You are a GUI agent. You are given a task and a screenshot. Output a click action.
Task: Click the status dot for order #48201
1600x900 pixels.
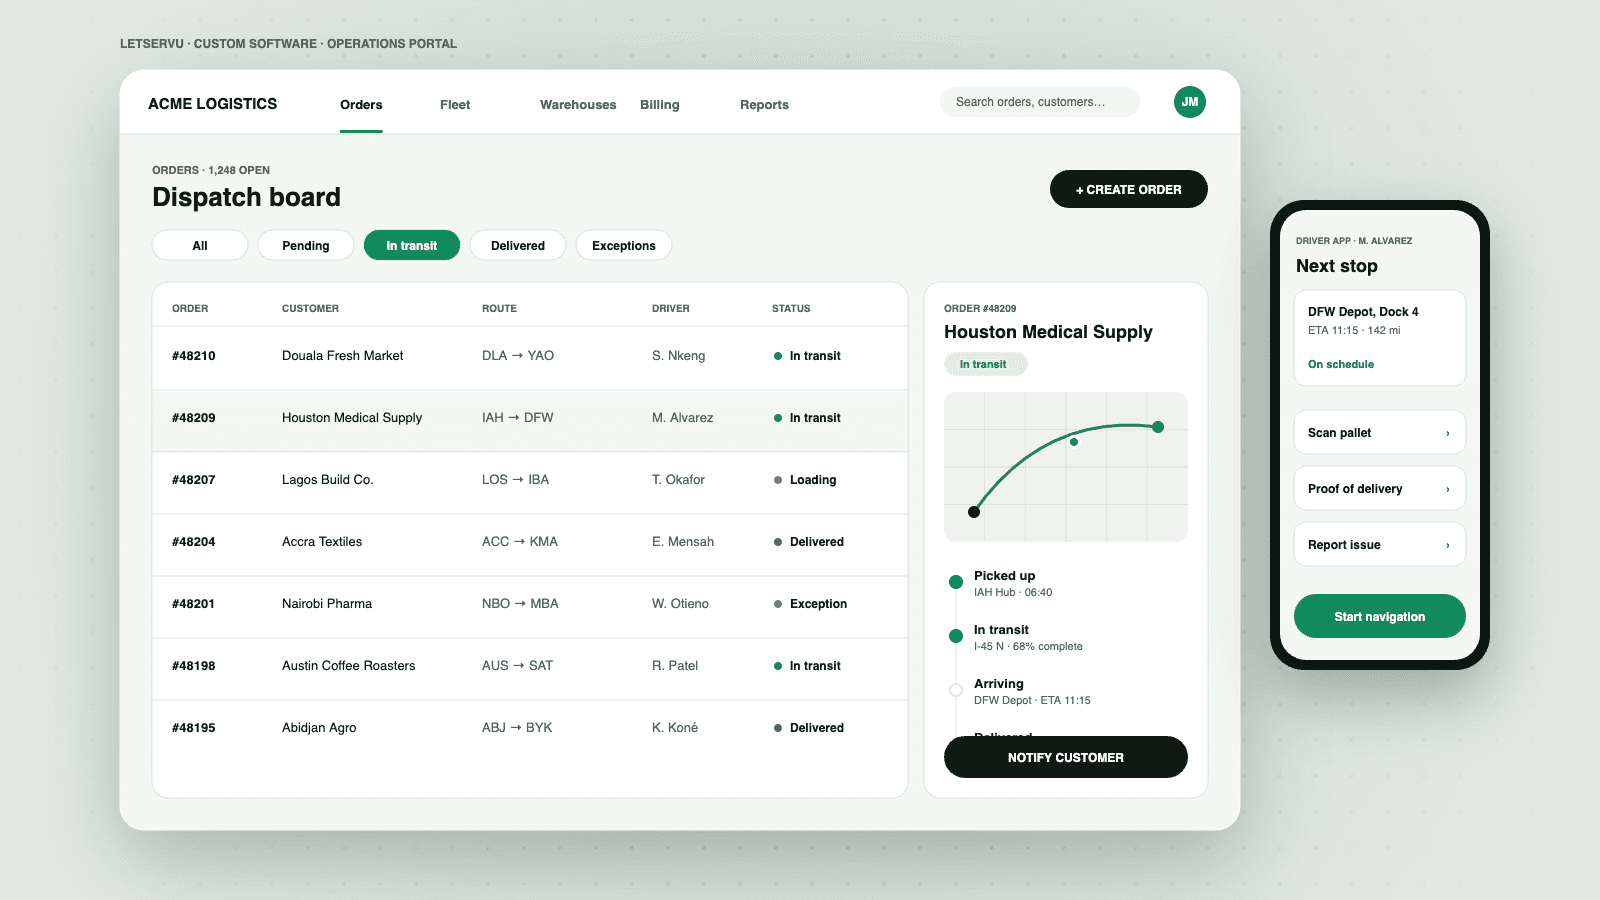pyautogui.click(x=778, y=604)
